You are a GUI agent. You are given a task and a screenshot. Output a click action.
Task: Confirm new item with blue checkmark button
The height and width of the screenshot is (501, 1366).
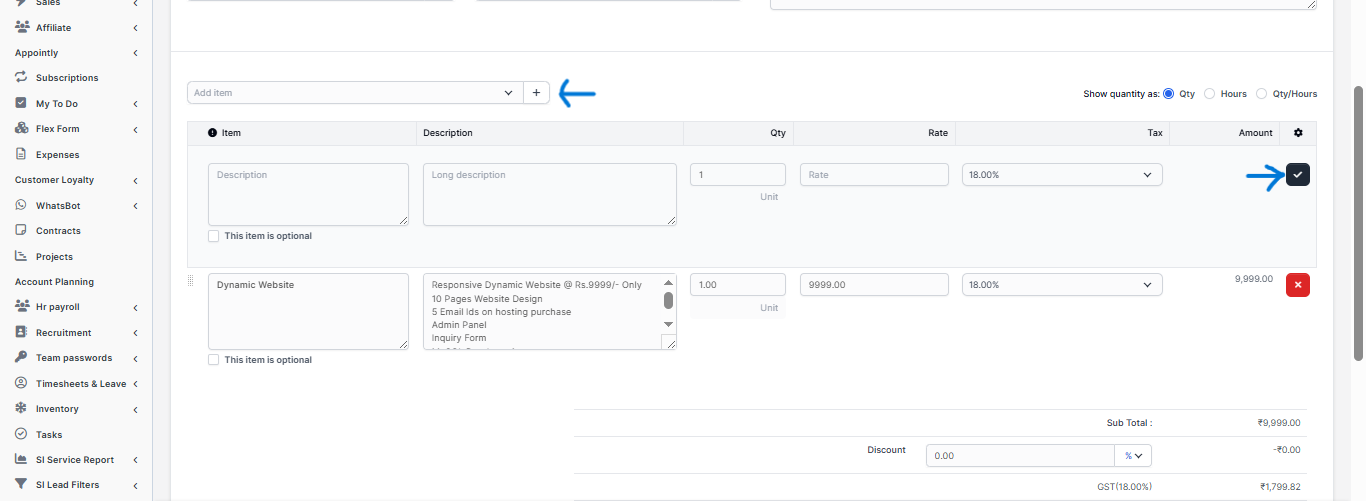(x=1297, y=175)
